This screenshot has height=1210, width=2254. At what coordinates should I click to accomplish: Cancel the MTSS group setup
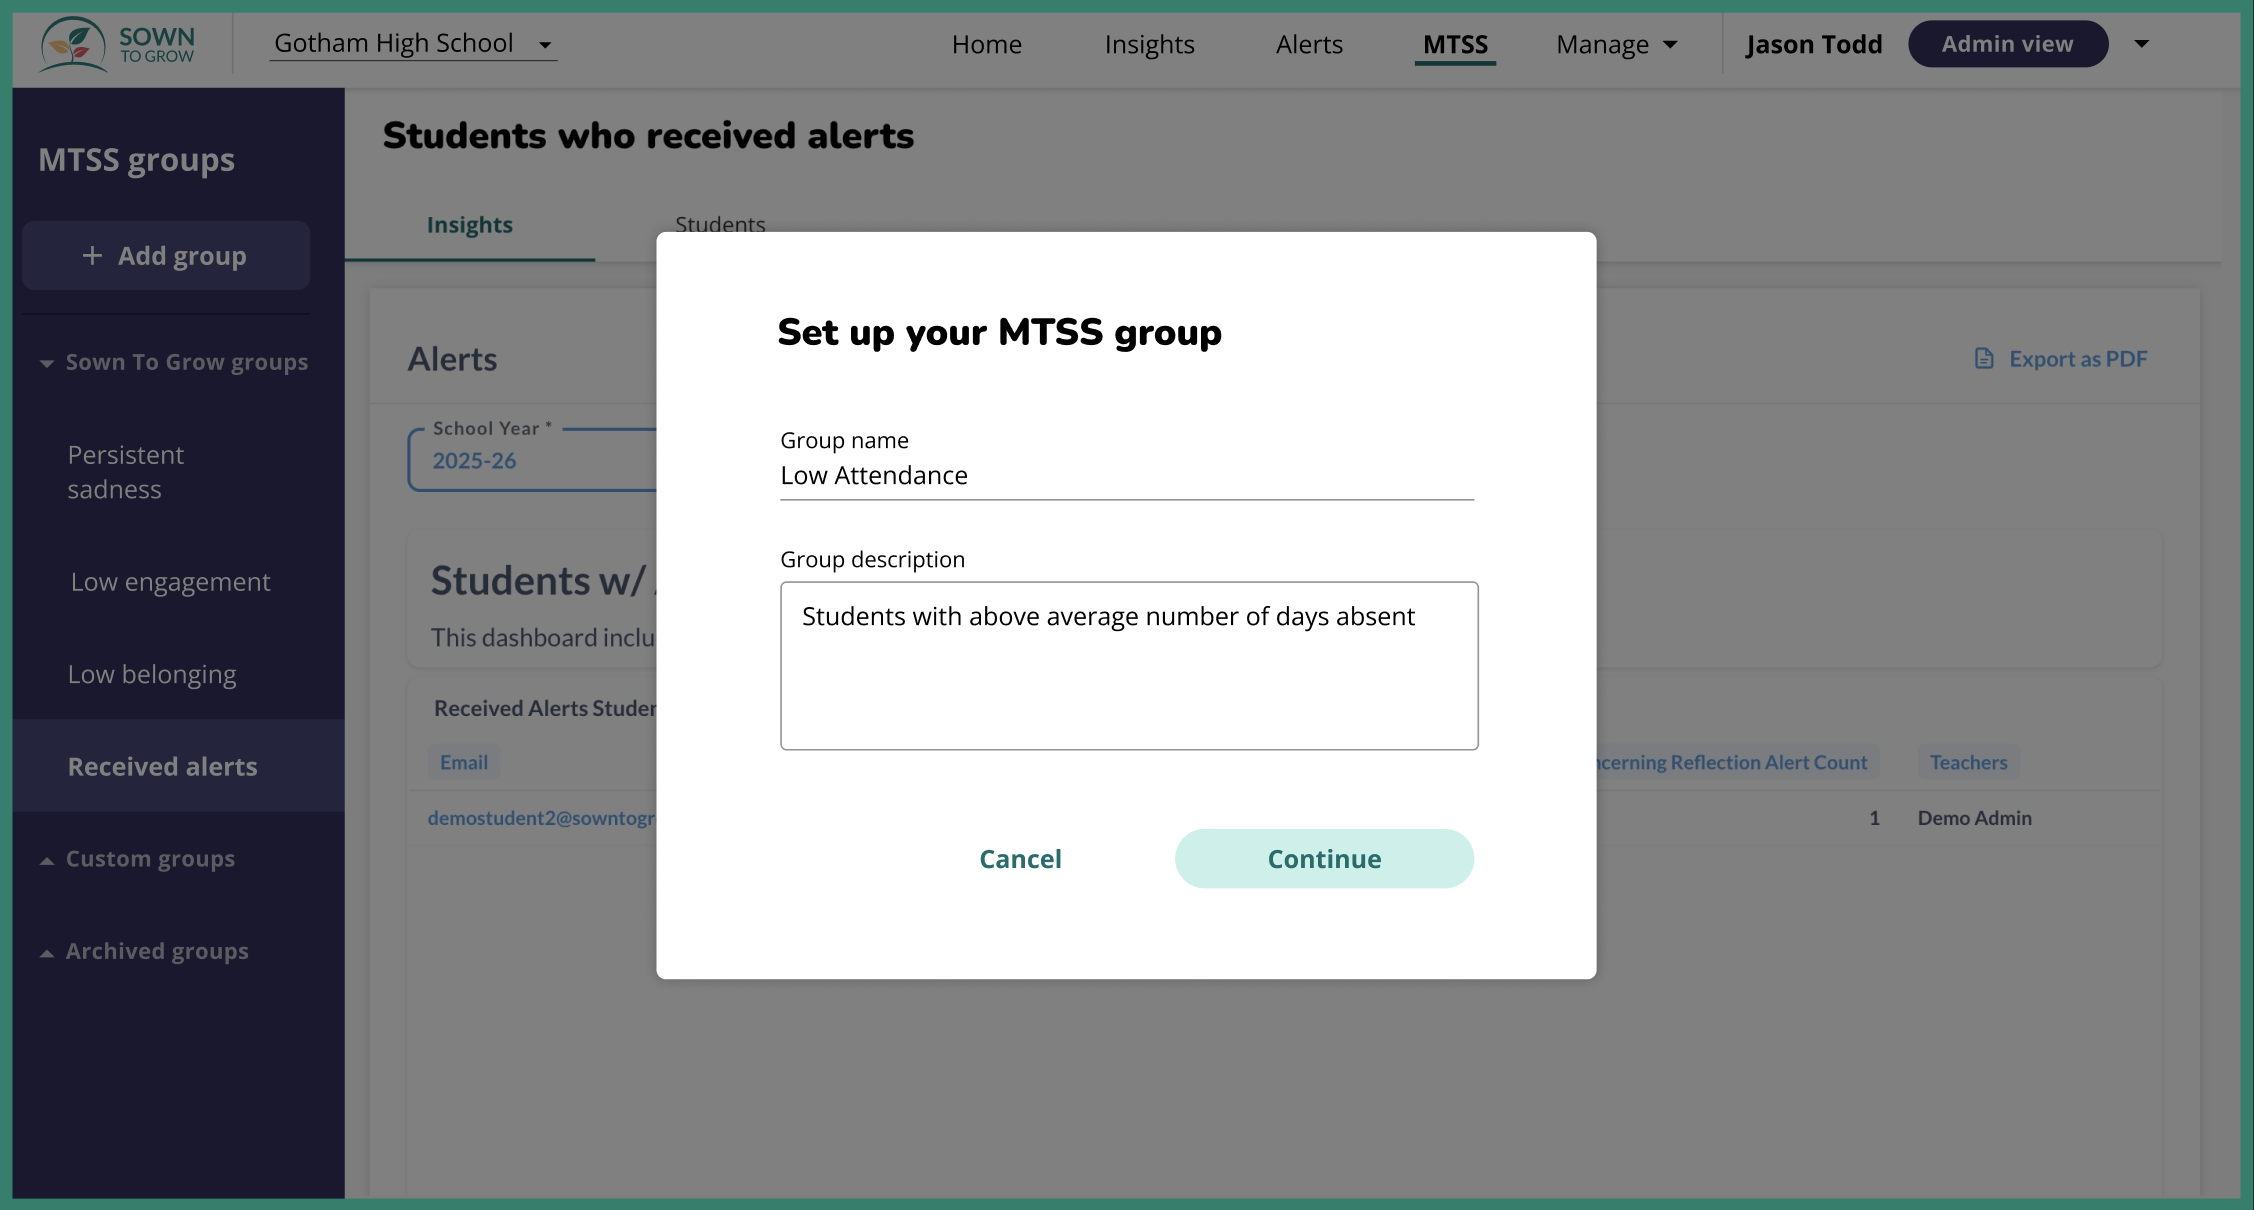tap(1020, 859)
